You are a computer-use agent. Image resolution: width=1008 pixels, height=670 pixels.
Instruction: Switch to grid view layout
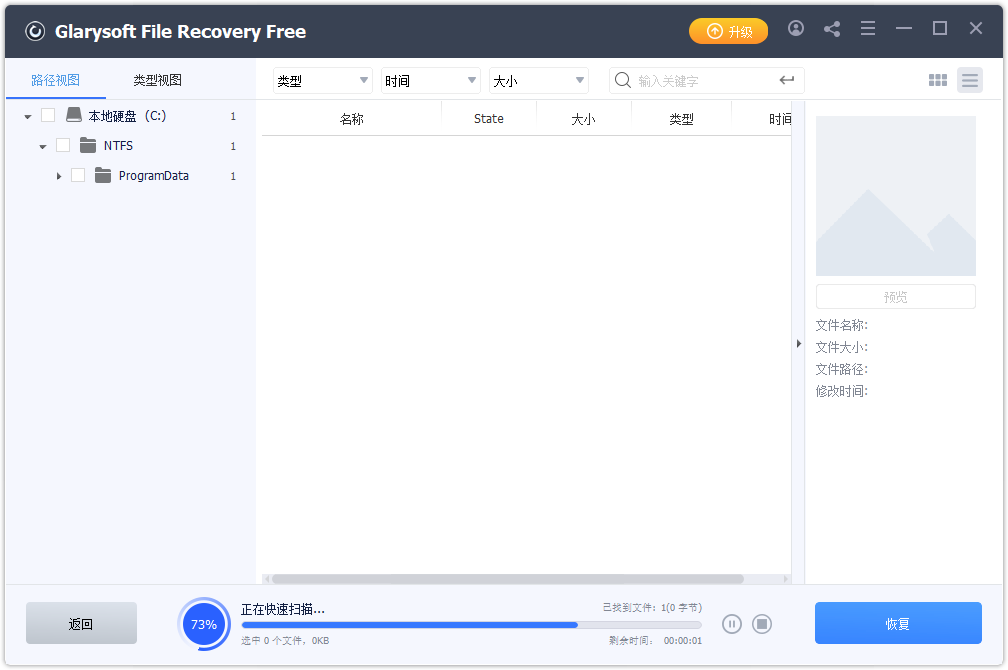(938, 80)
